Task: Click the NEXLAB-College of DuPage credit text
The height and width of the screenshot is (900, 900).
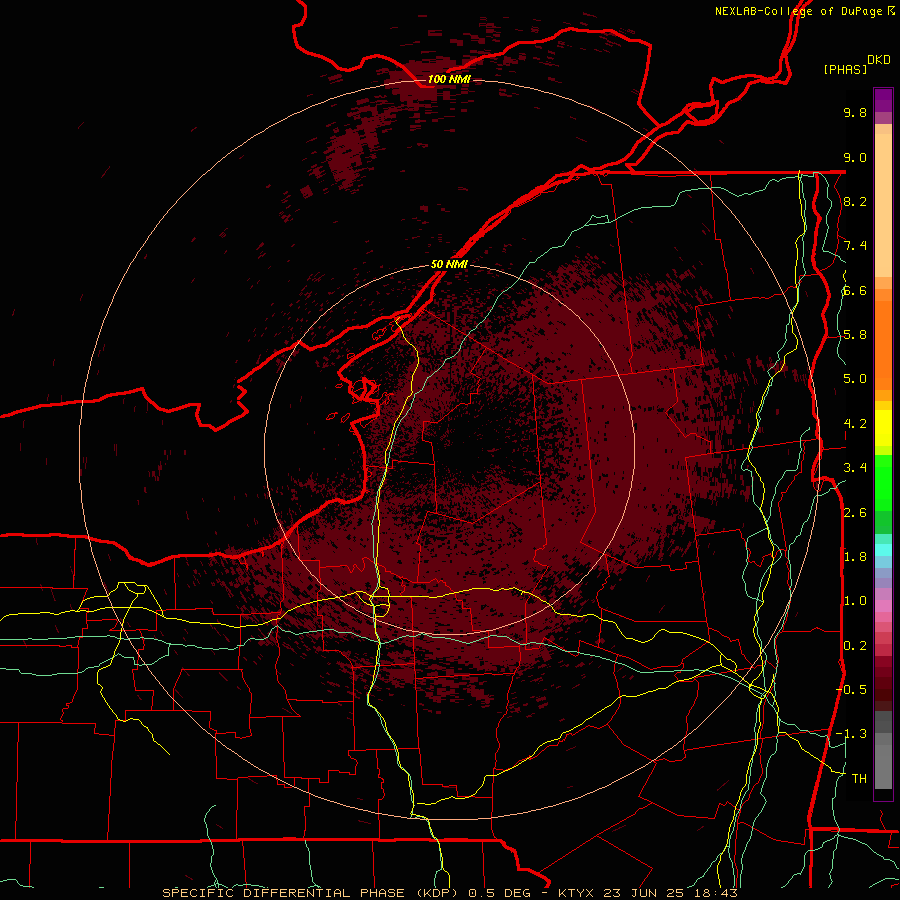Action: pyautogui.click(x=798, y=11)
